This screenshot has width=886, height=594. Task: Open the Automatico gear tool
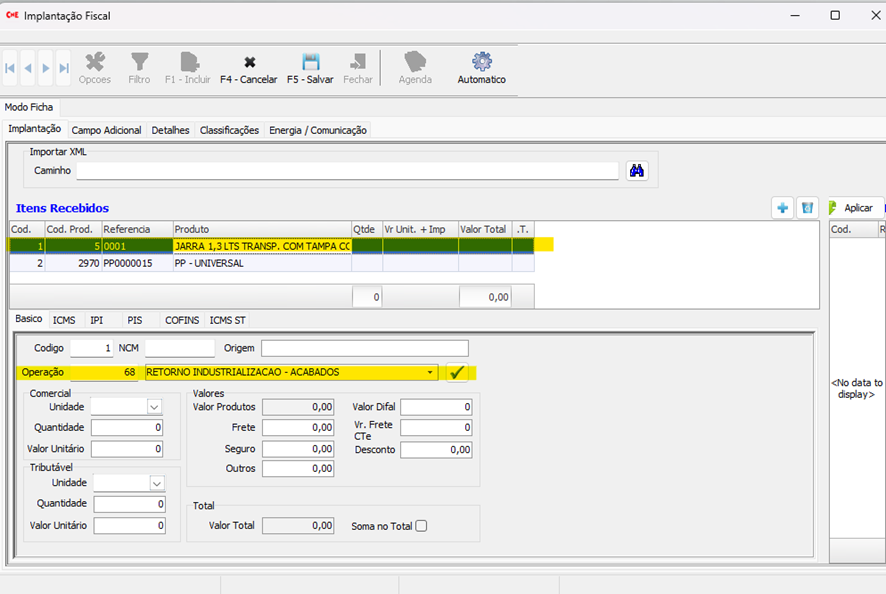click(482, 62)
